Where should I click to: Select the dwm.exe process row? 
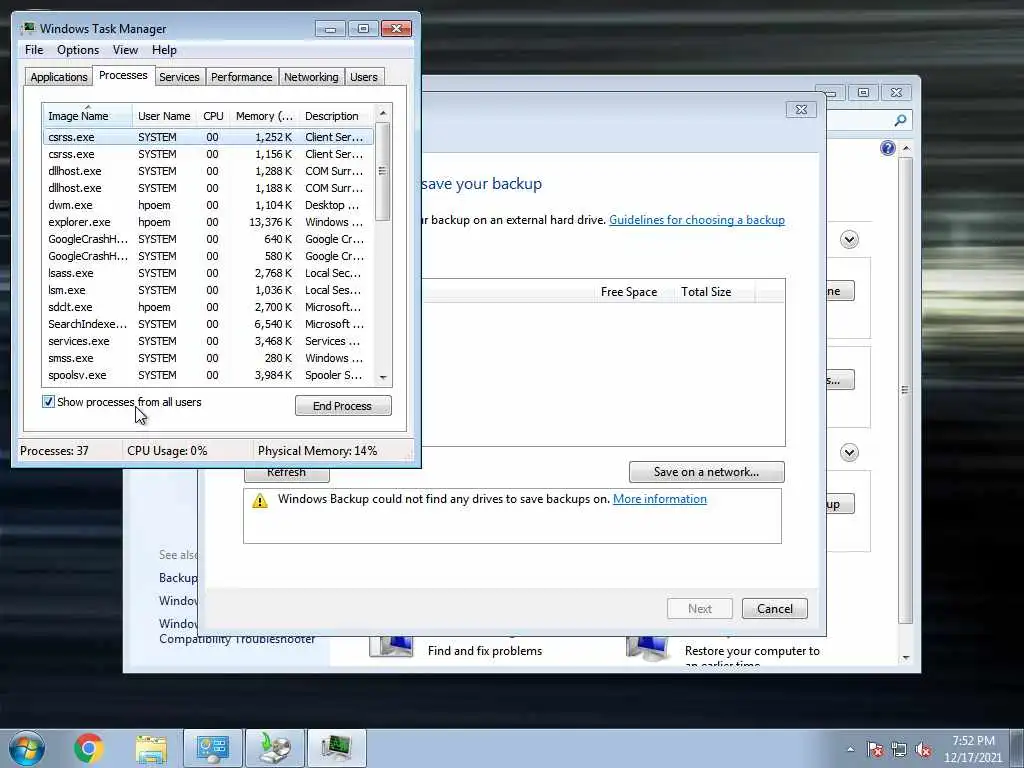[208, 205]
